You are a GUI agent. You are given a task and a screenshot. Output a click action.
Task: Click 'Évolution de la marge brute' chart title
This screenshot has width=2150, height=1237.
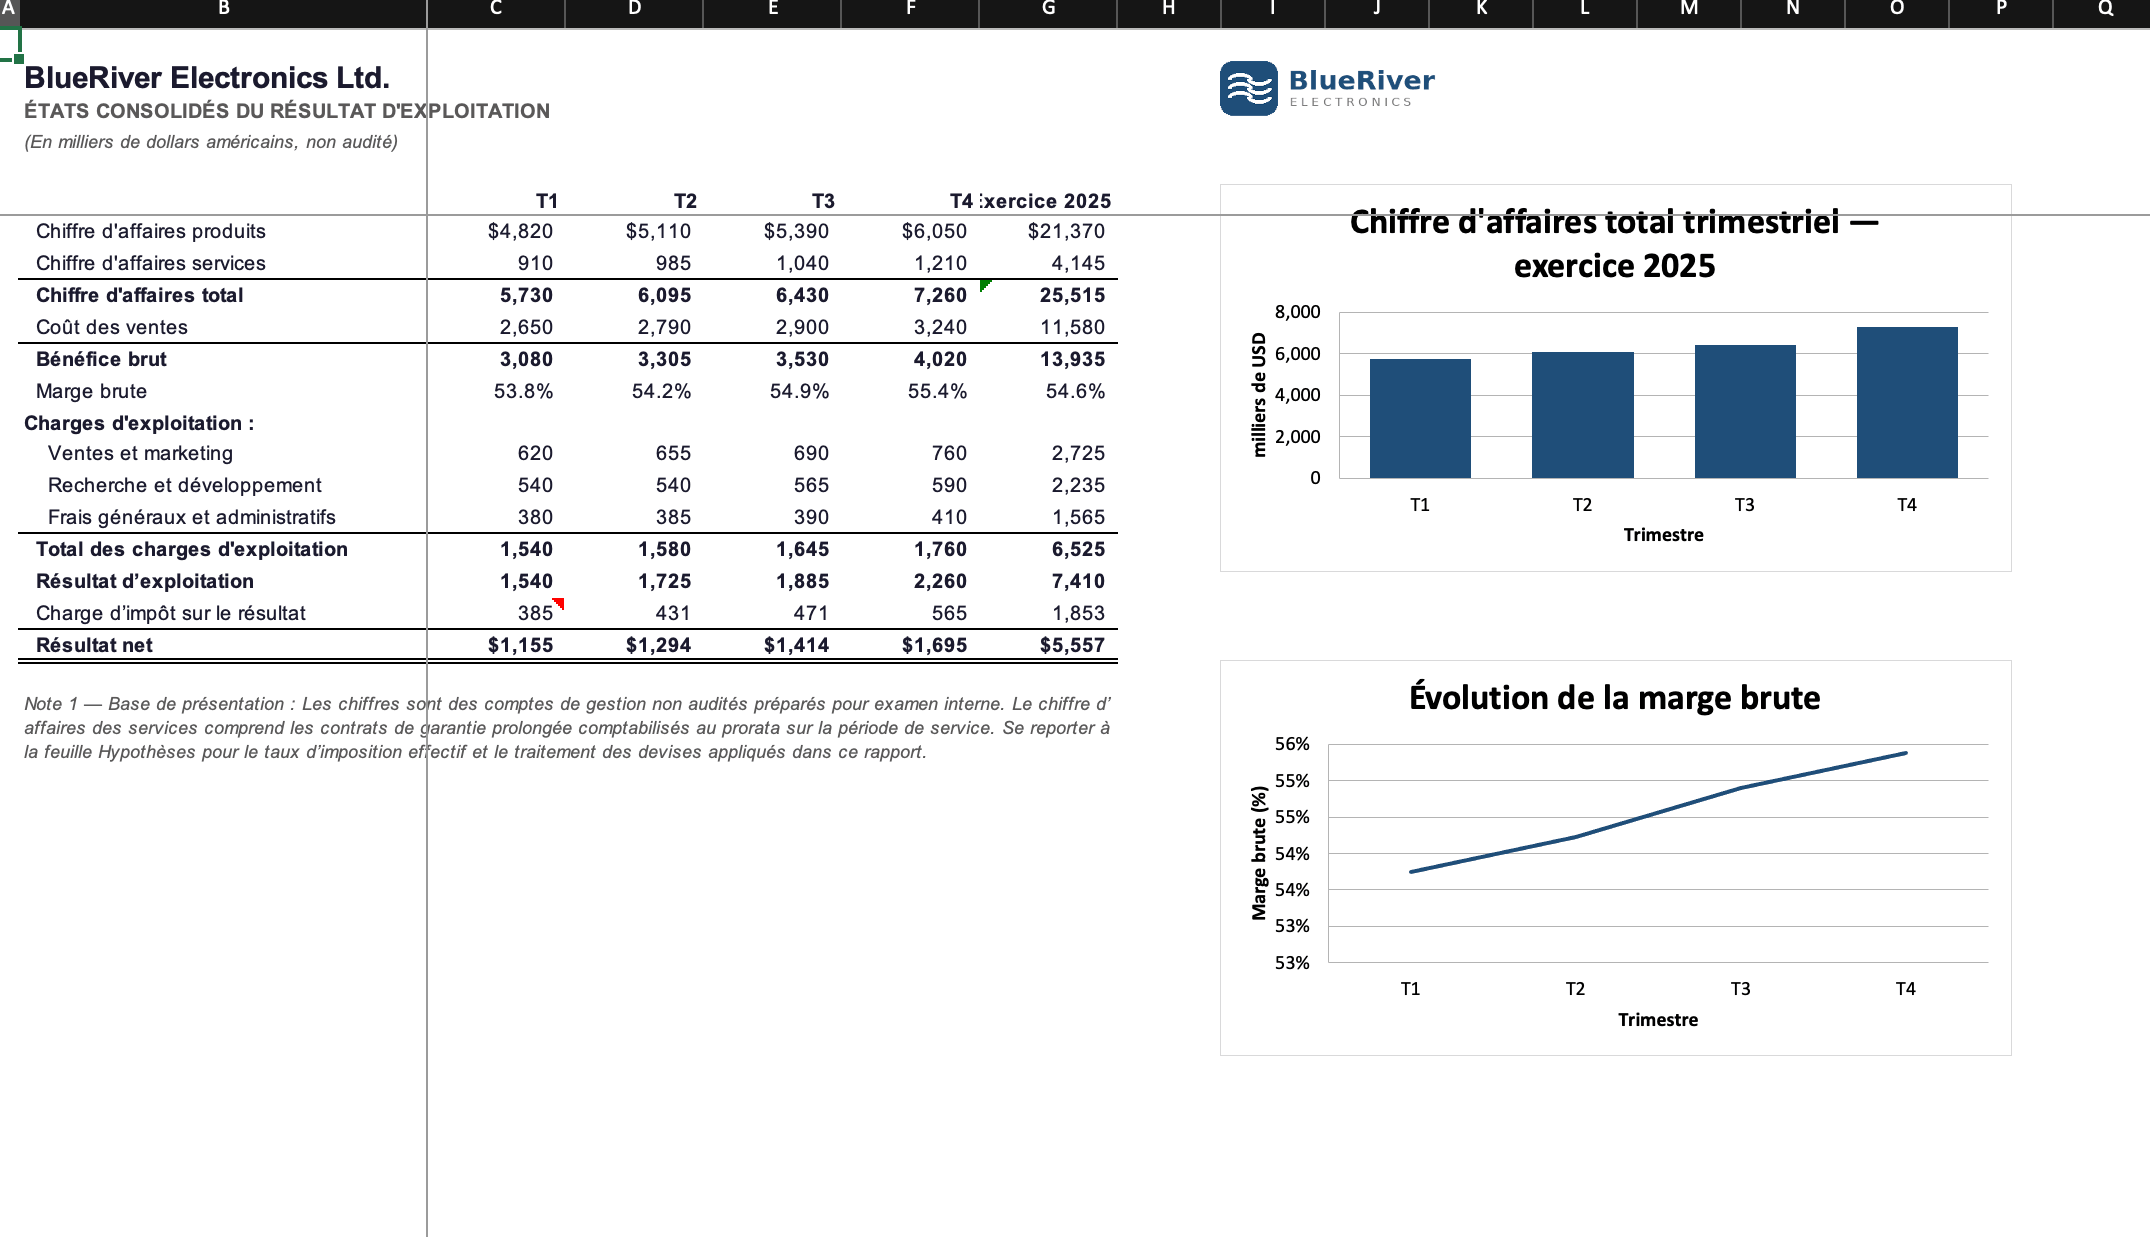coord(1614,697)
